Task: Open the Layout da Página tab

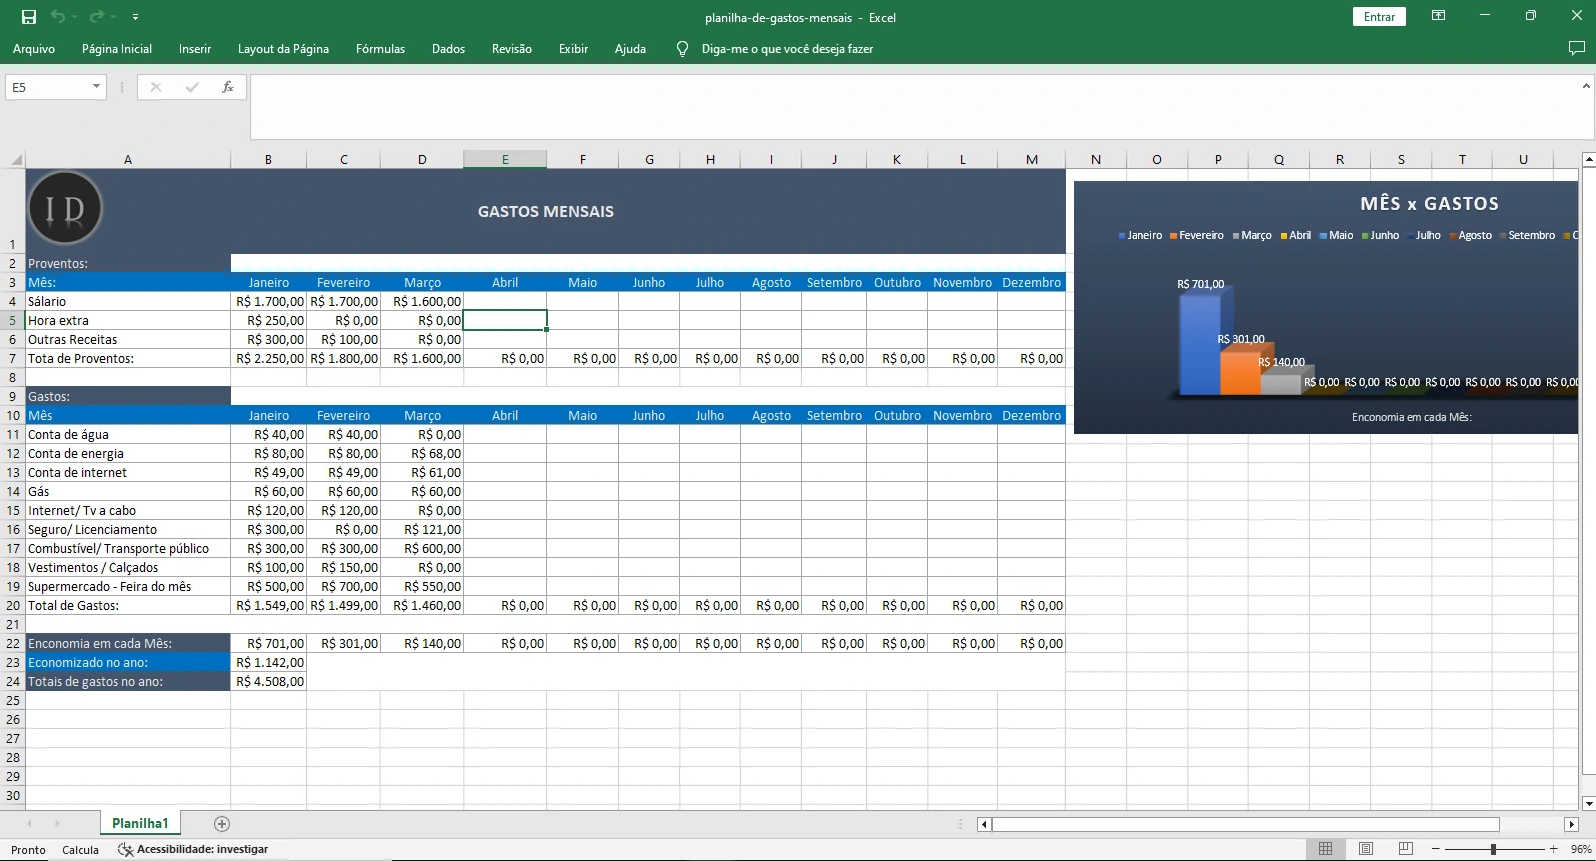Action: pos(283,48)
